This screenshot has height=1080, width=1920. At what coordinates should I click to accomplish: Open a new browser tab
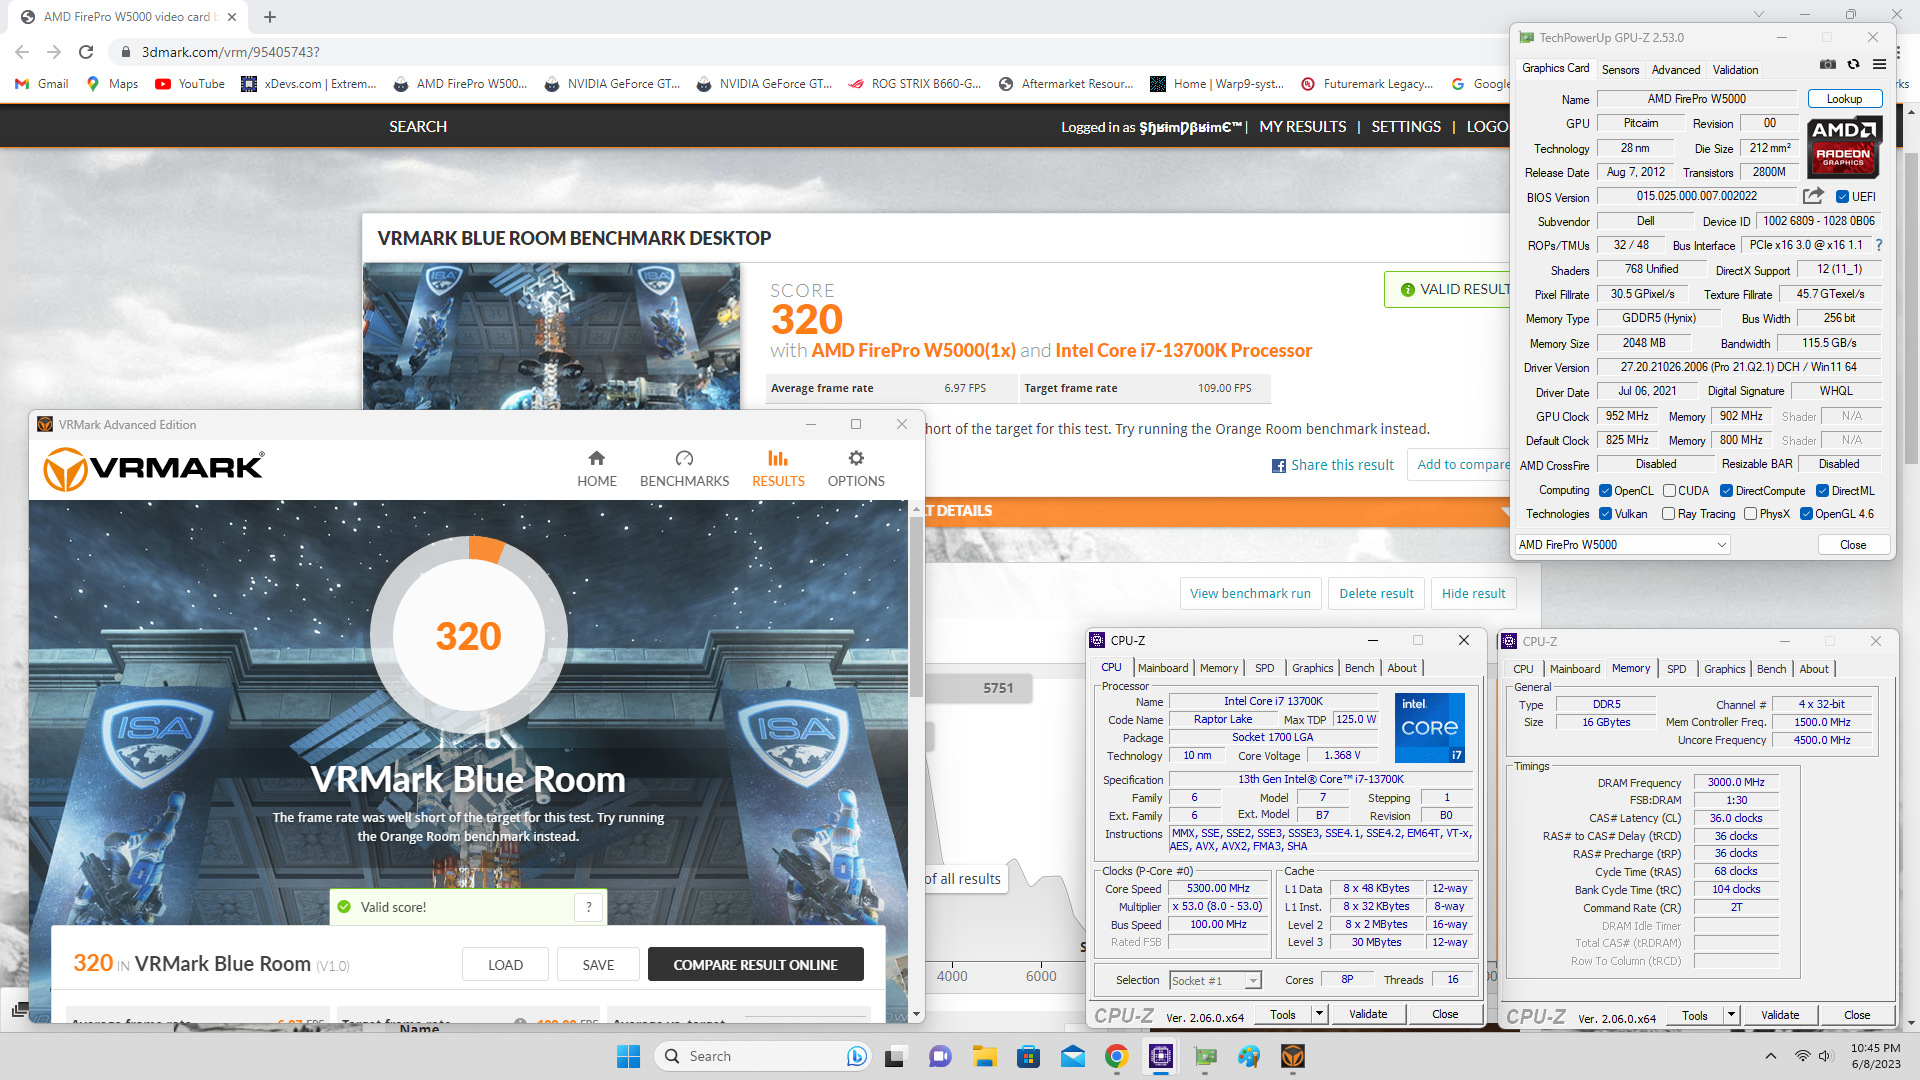pos(270,17)
